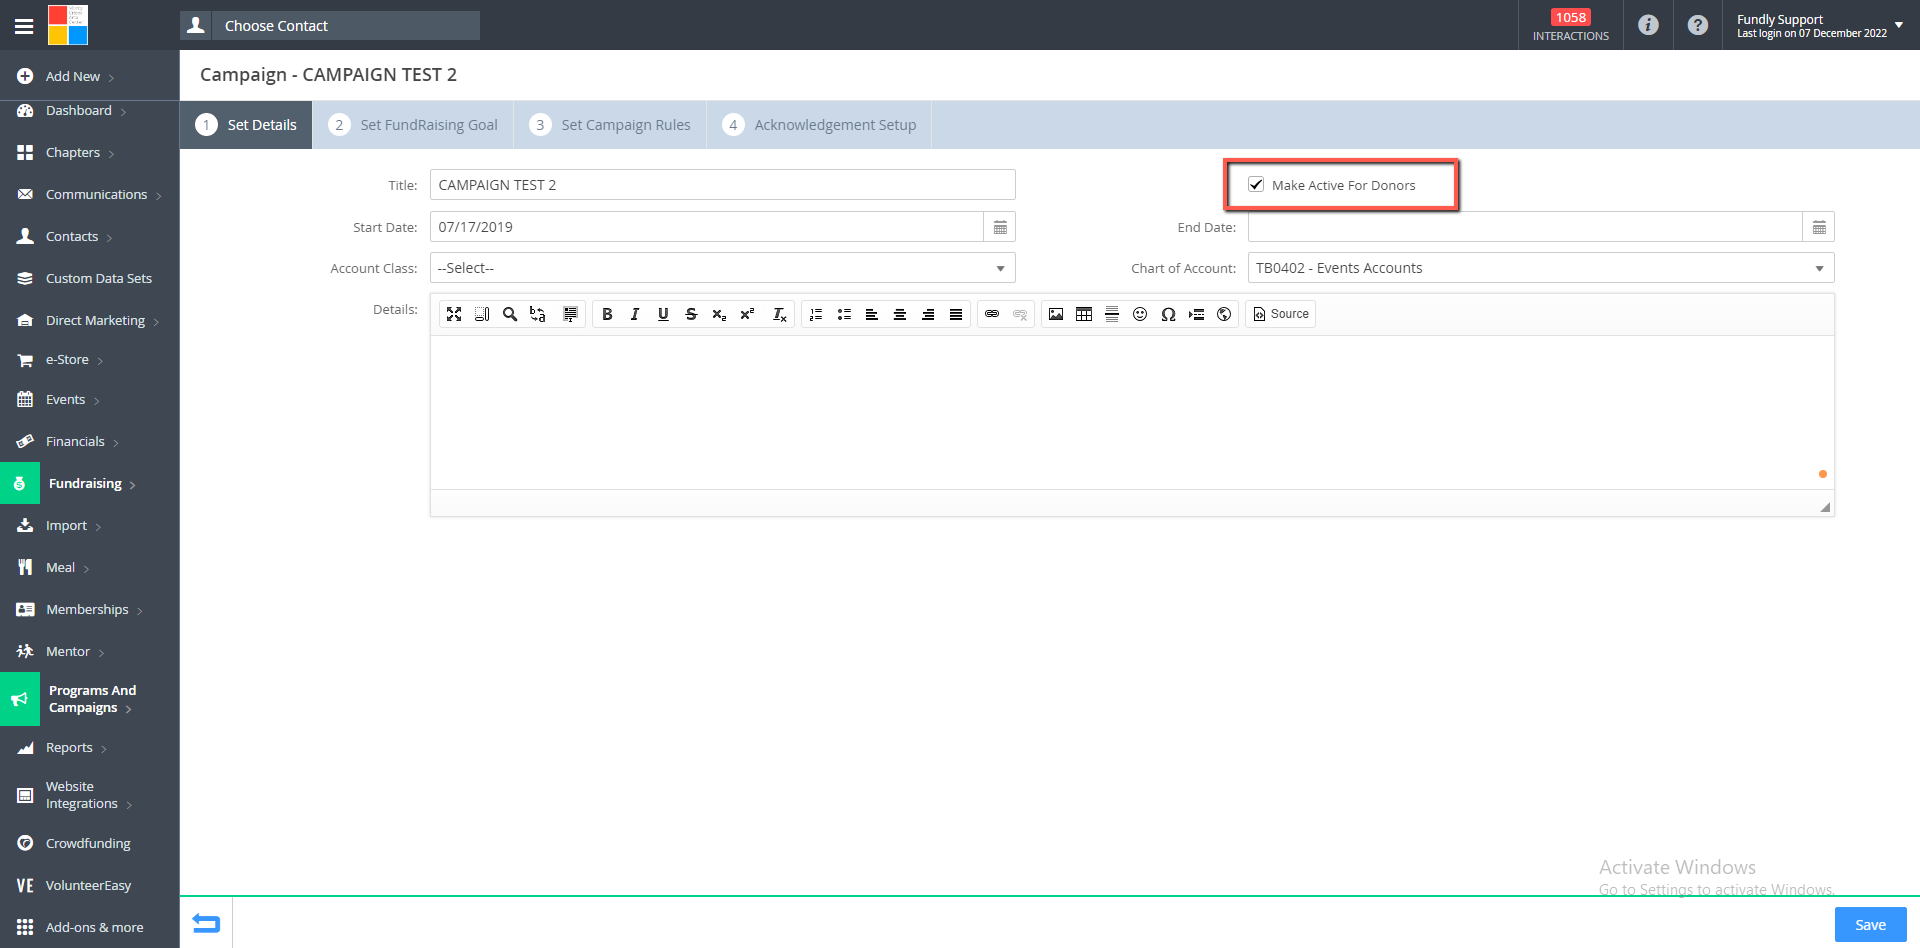Image resolution: width=1920 pixels, height=948 pixels.
Task: Click the Title input field
Action: pos(722,185)
